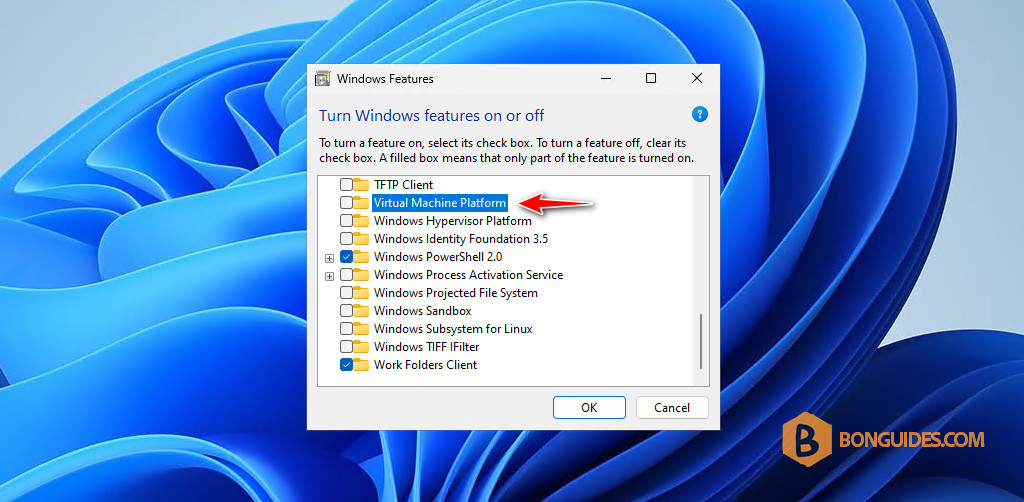Select the Windows Hypervisor Platform label

453,221
